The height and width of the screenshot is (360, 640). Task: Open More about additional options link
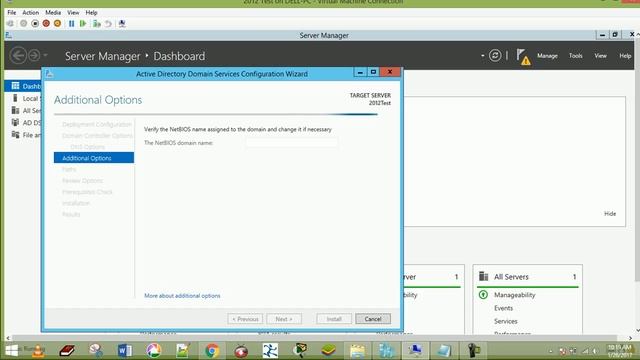182,296
